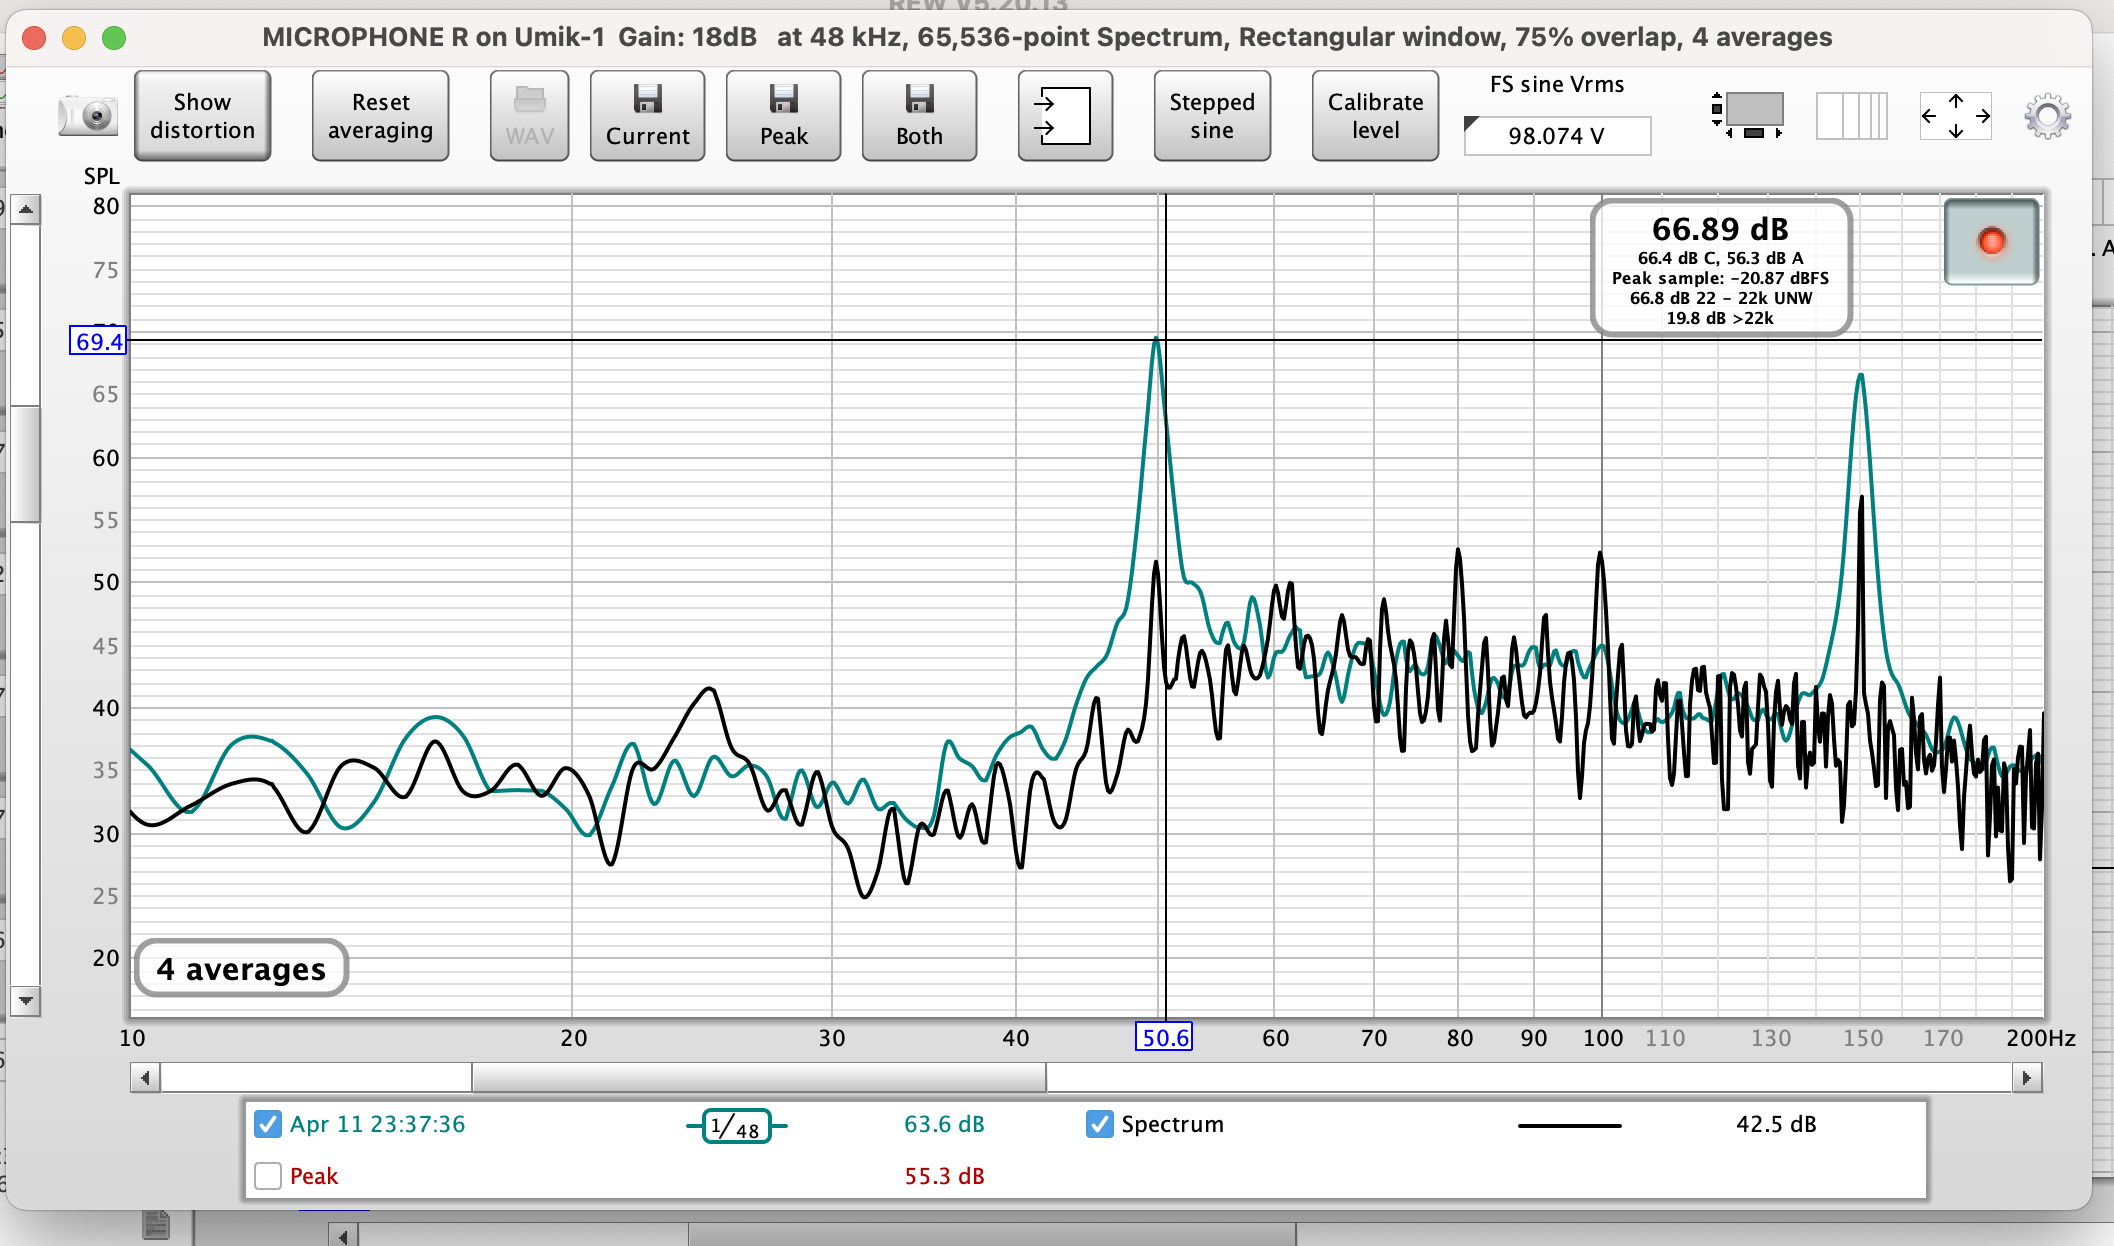Click the camera capture graph icon

click(88, 116)
